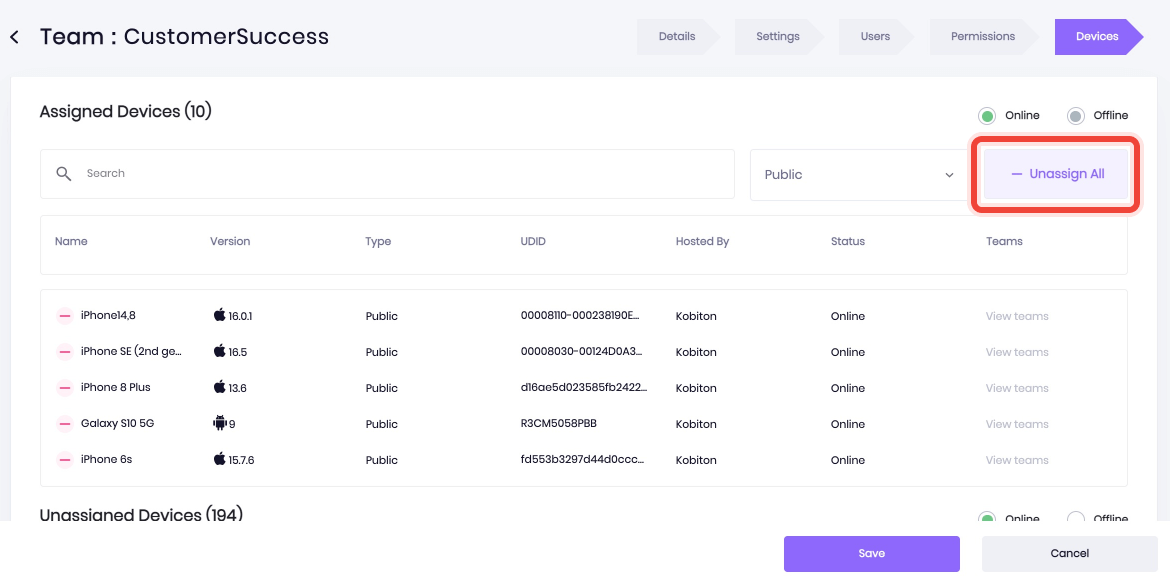Click the Unassign All button
1170x576 pixels.
(x=1056, y=174)
